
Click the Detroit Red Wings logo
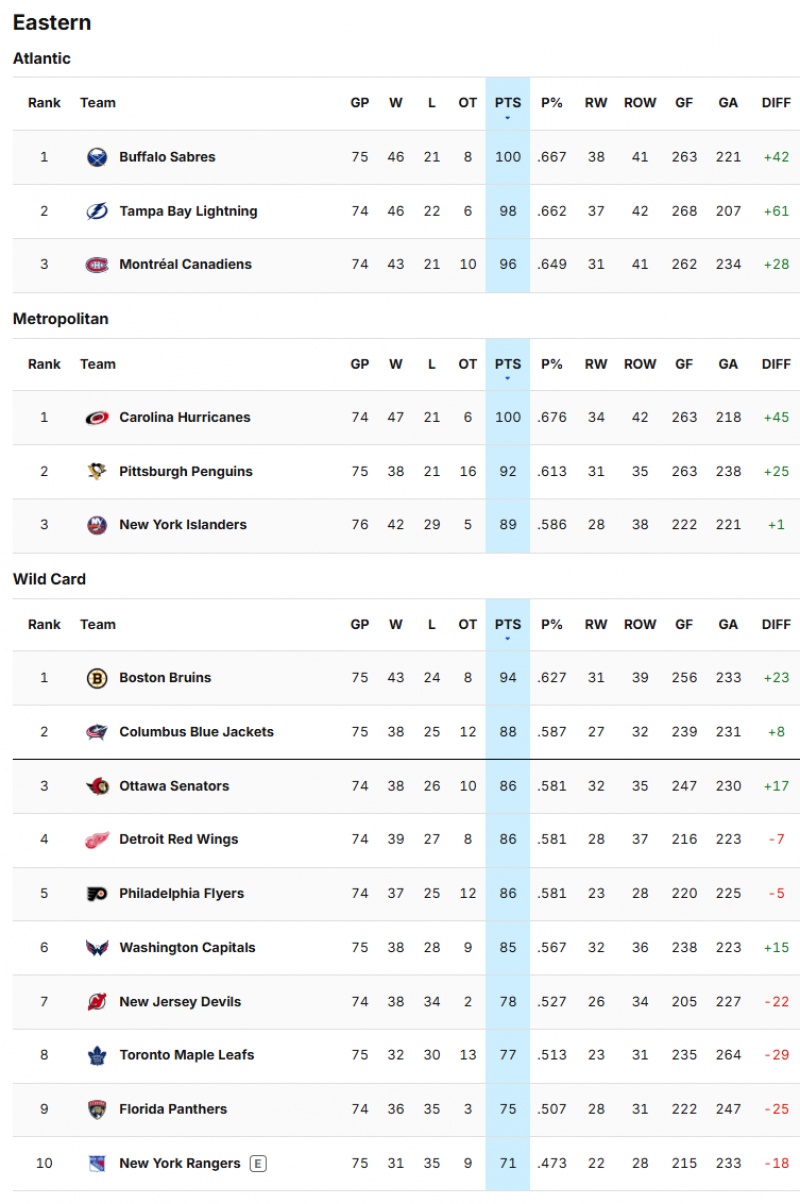97,840
